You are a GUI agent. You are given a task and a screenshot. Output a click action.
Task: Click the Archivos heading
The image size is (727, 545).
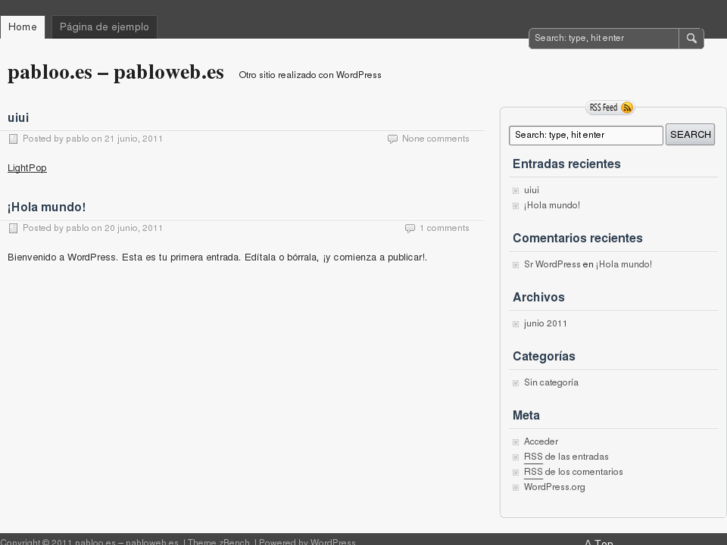coord(538,297)
